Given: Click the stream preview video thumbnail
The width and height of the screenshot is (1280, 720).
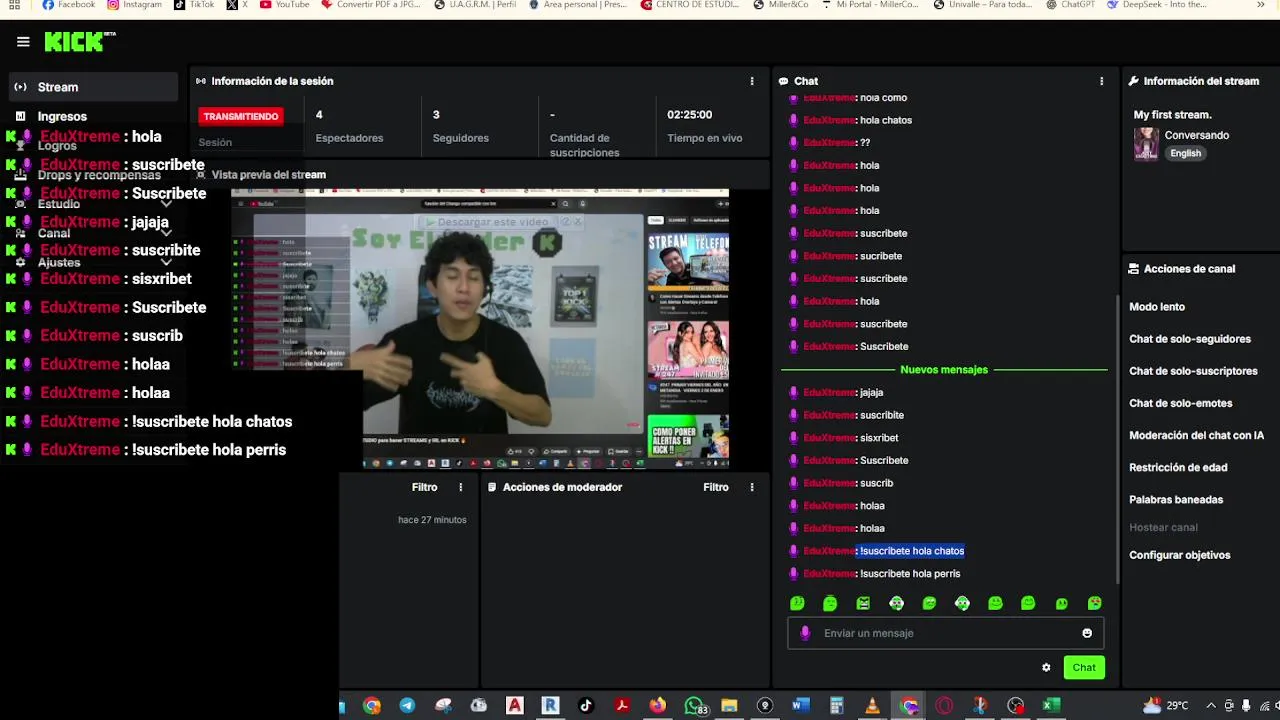Looking at the screenshot, I should [x=480, y=328].
